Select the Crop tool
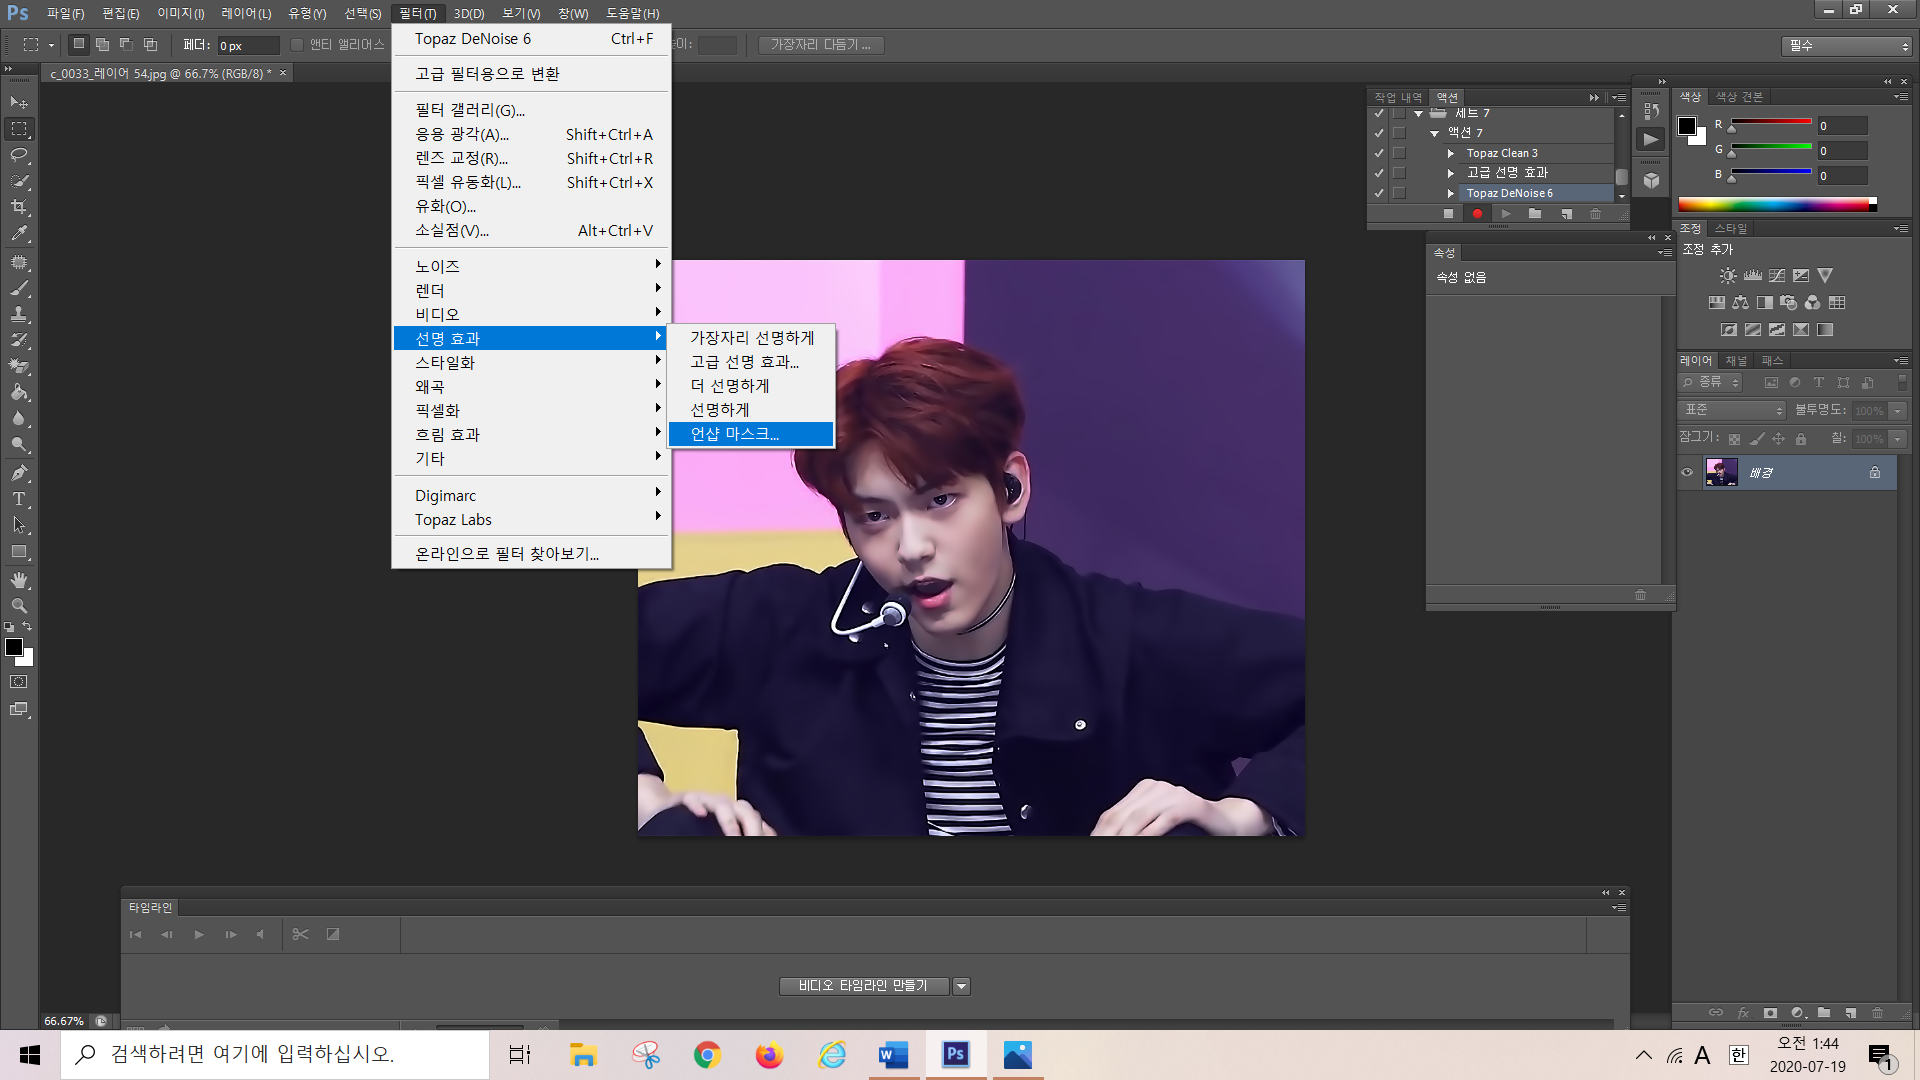Image resolution: width=1920 pixels, height=1080 pixels. click(19, 207)
